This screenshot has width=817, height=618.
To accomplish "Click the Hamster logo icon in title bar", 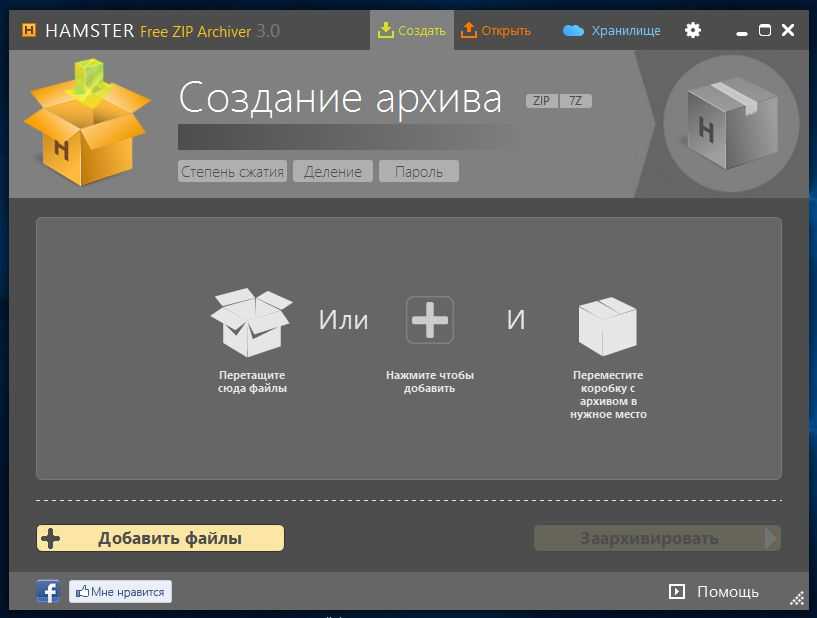I will [x=29, y=30].
